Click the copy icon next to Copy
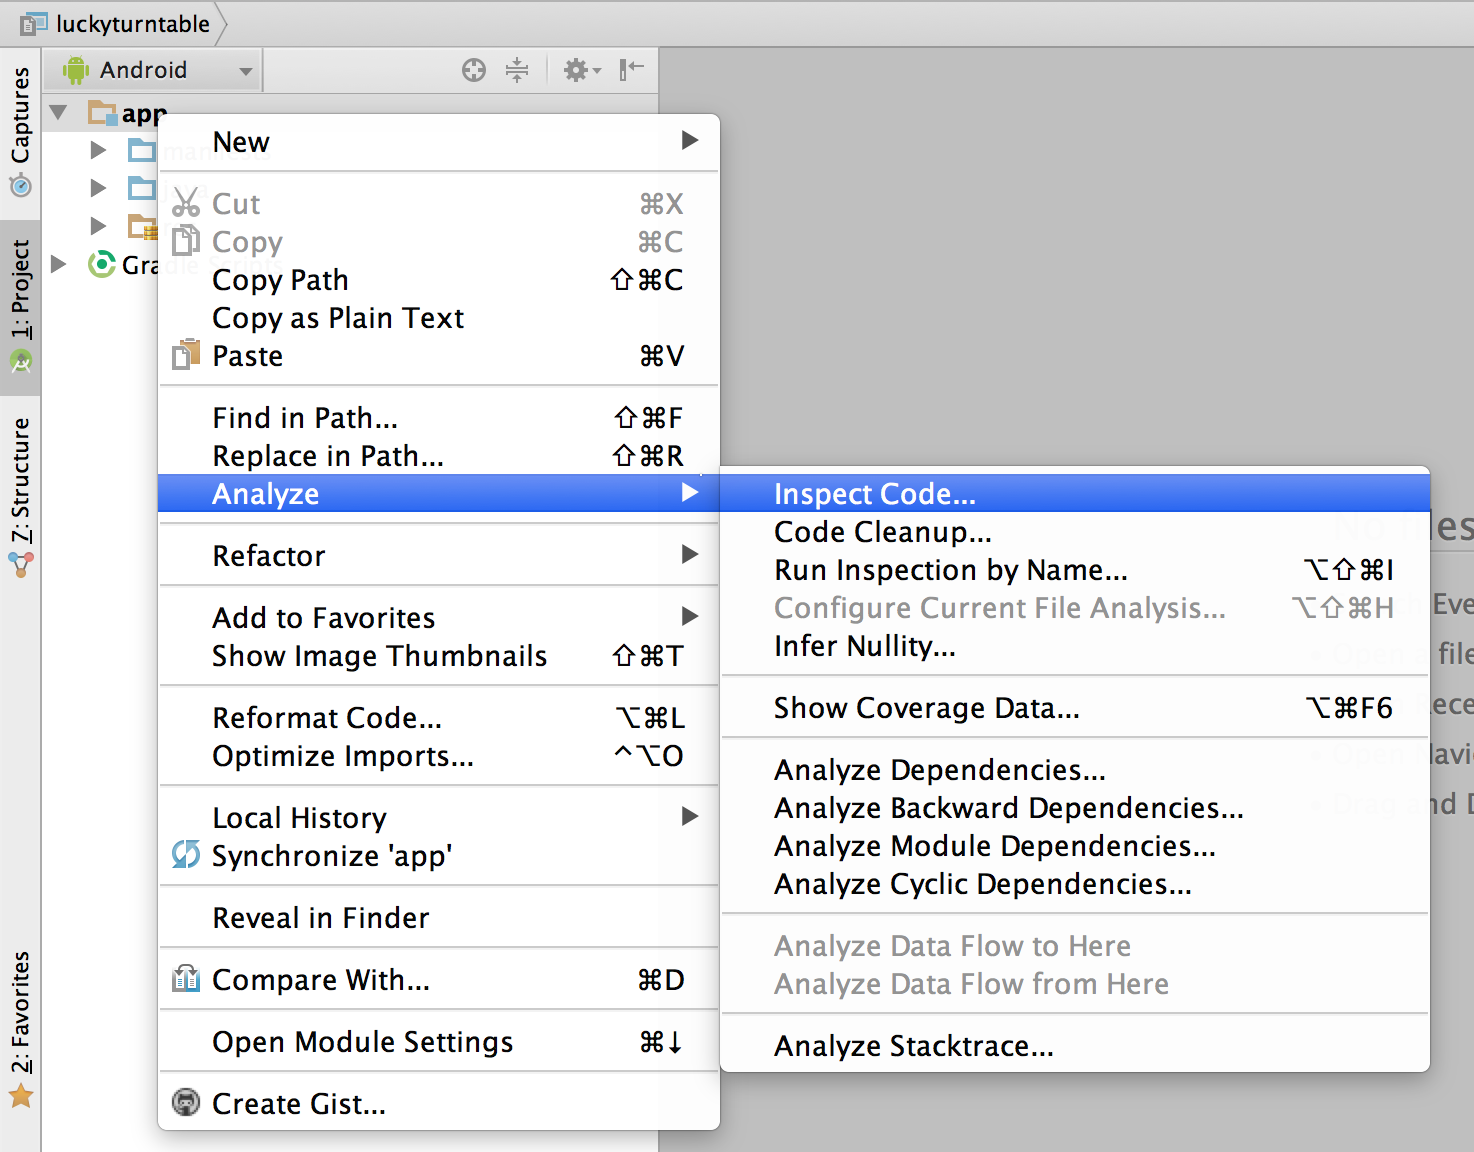 click(186, 240)
